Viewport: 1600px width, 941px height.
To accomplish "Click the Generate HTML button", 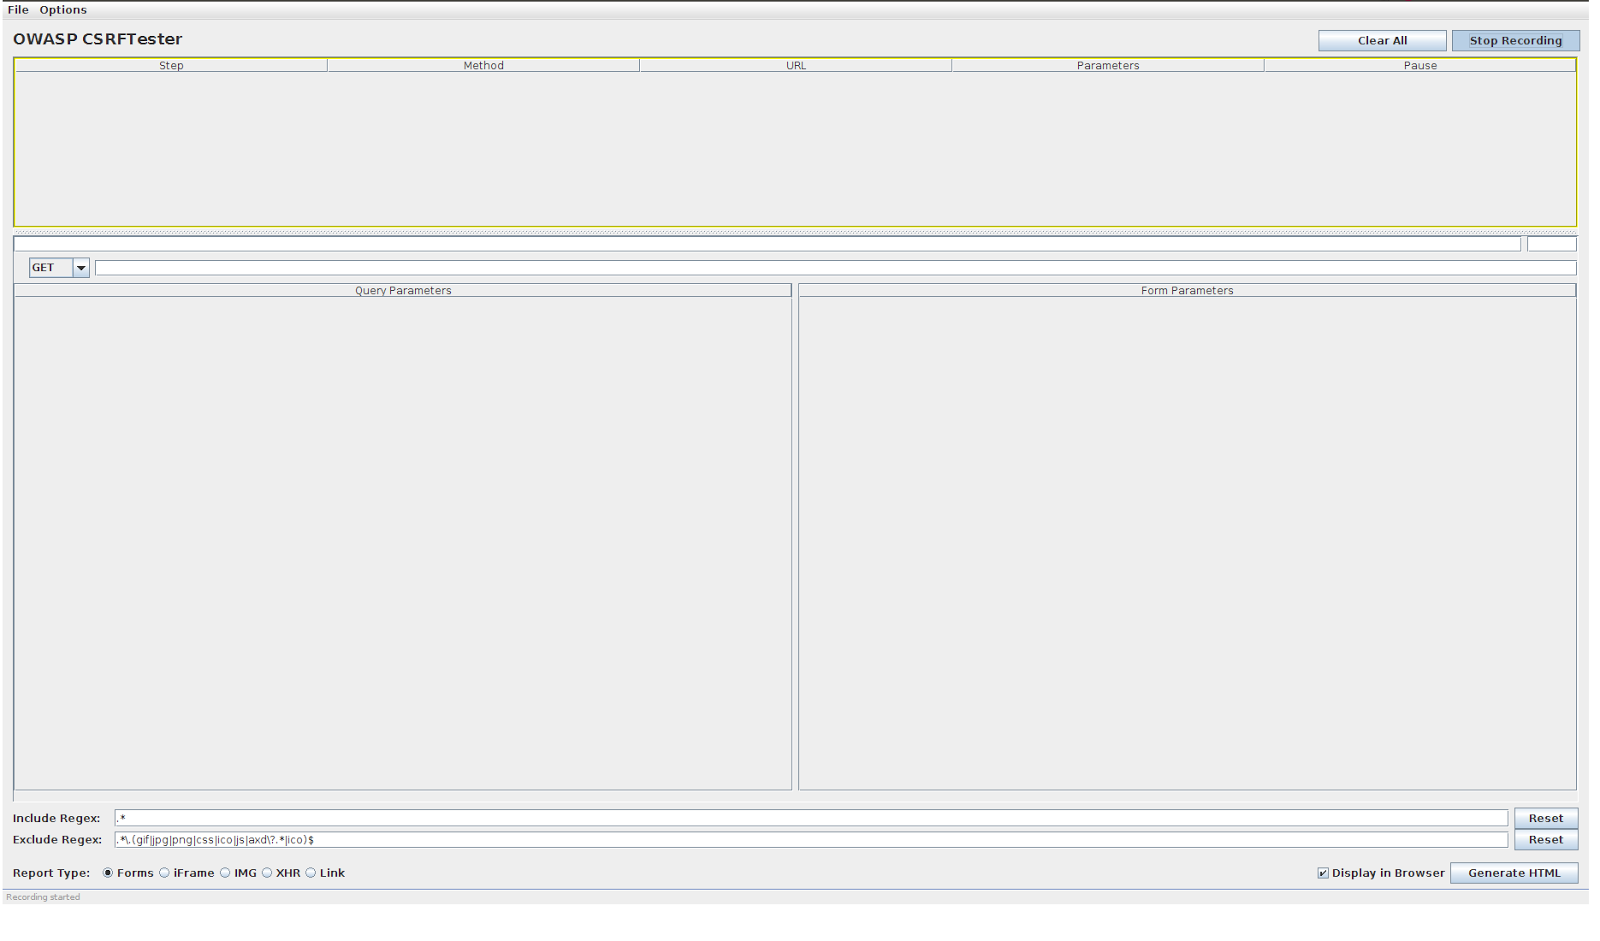I will 1513,872.
